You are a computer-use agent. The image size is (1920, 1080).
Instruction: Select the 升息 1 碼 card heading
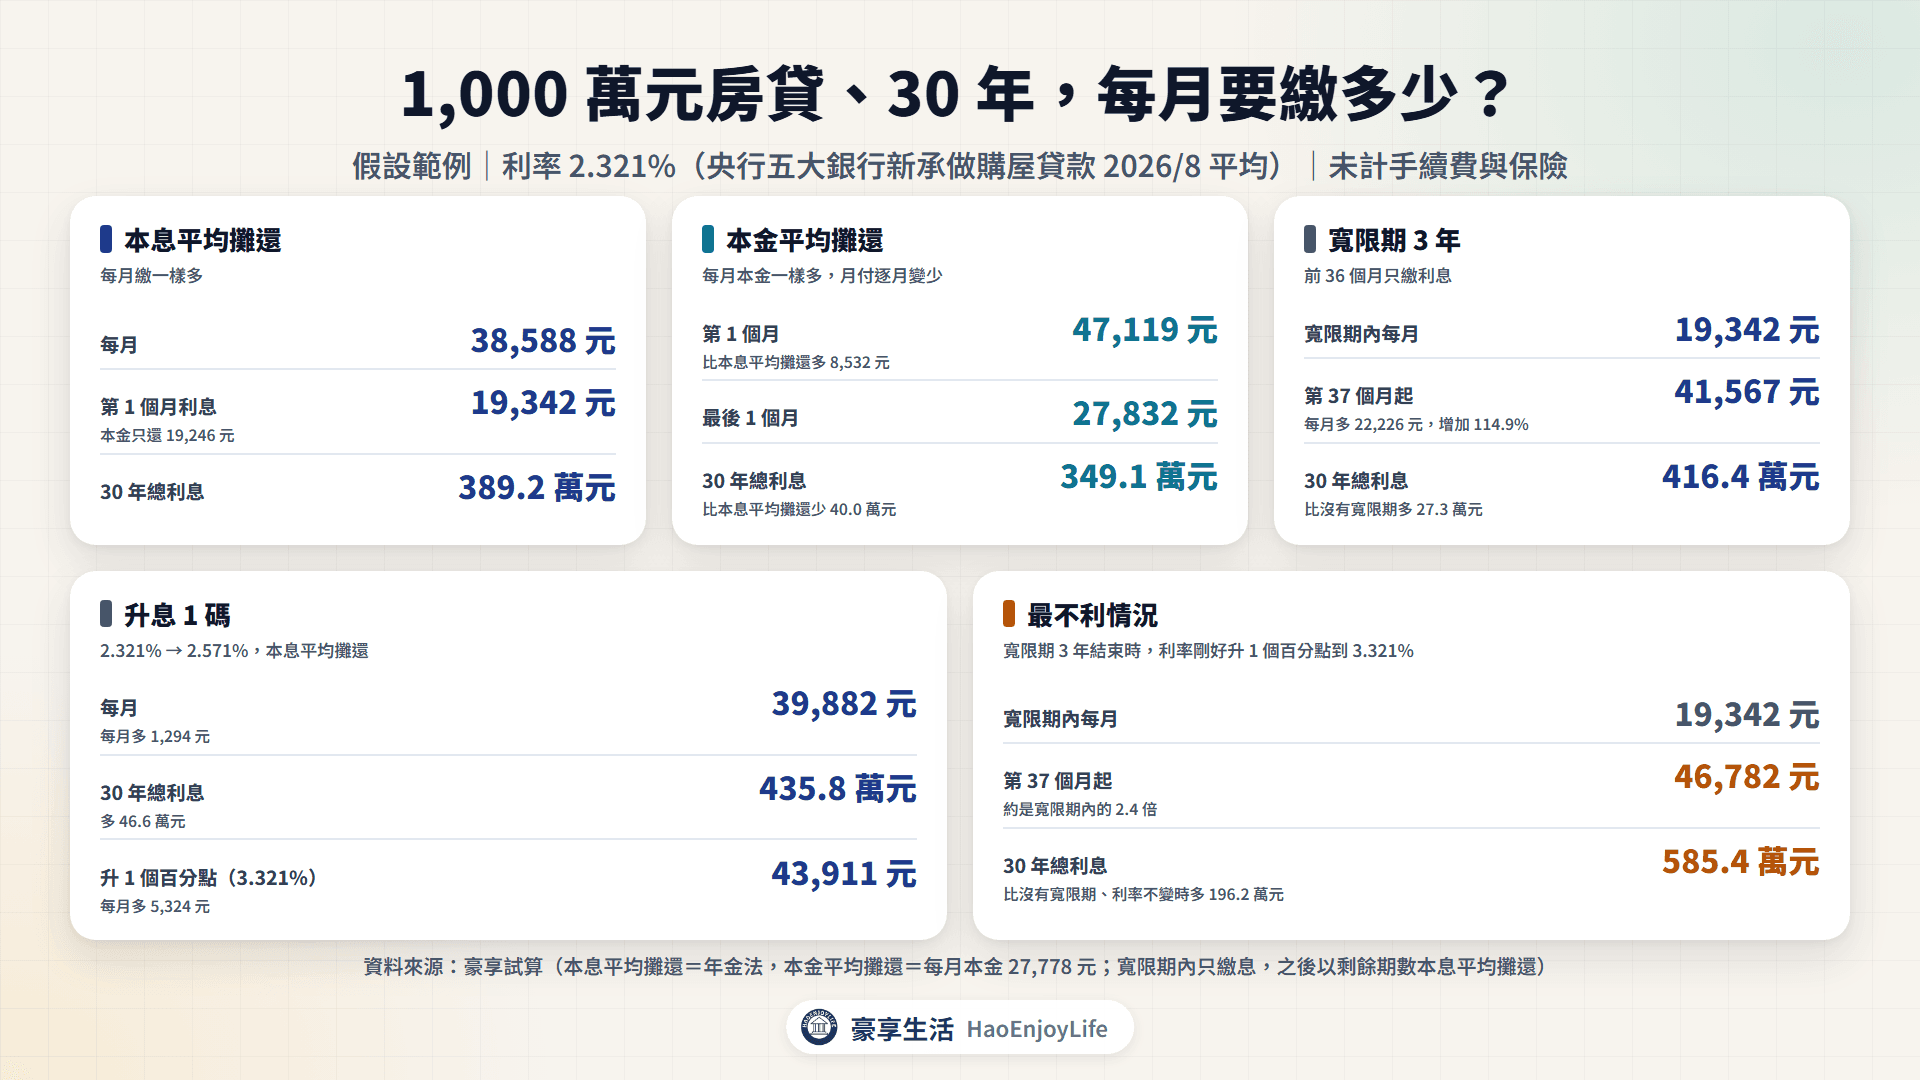pyautogui.click(x=177, y=615)
